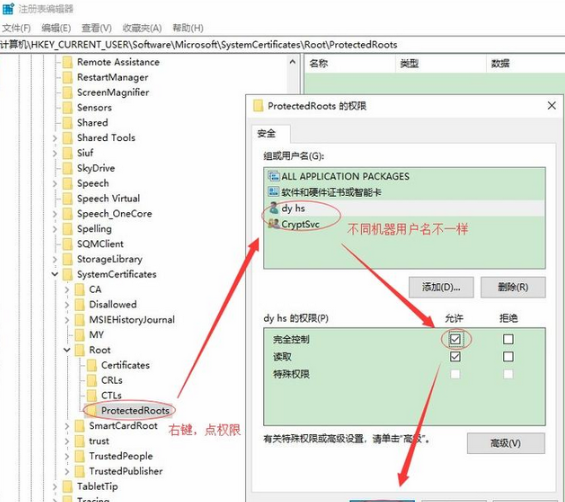This screenshot has width=565, height=502.
Task: Expand the SmartCardRoot tree node
Action: tap(67, 426)
